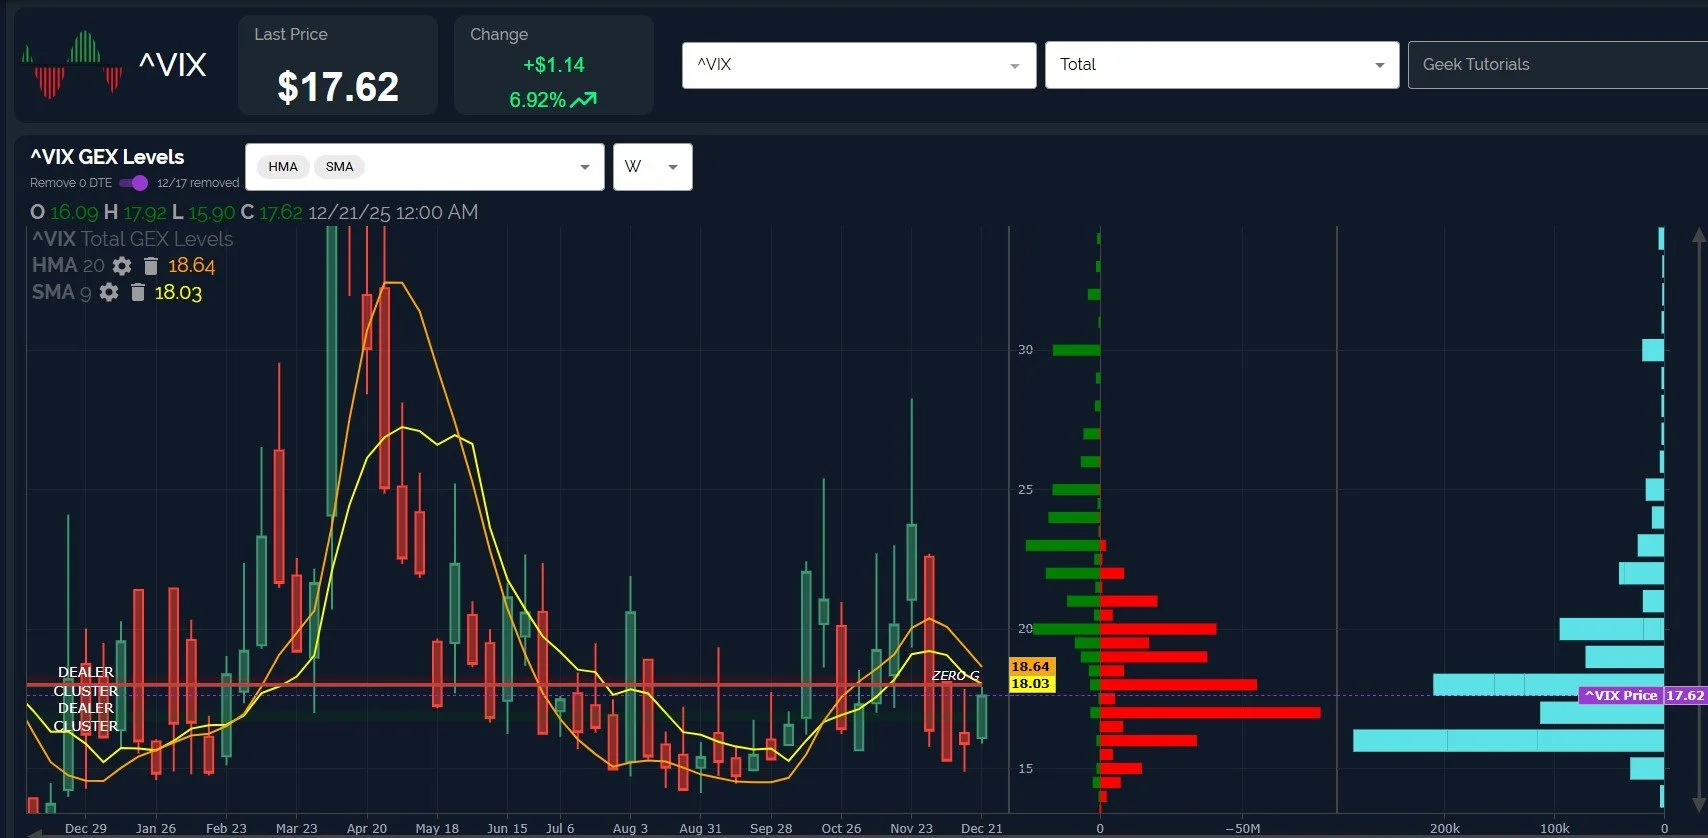Click the −50M GEX axis label
The height and width of the screenshot is (838, 1708).
click(x=1242, y=828)
